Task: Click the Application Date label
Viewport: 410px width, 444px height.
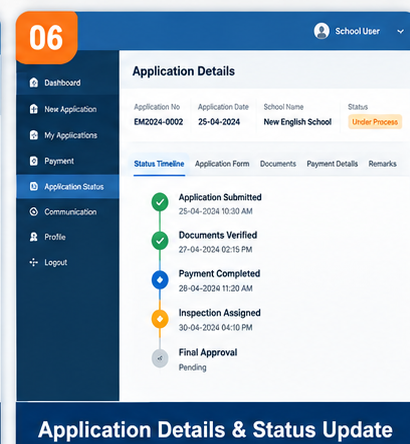Action: 223,107
